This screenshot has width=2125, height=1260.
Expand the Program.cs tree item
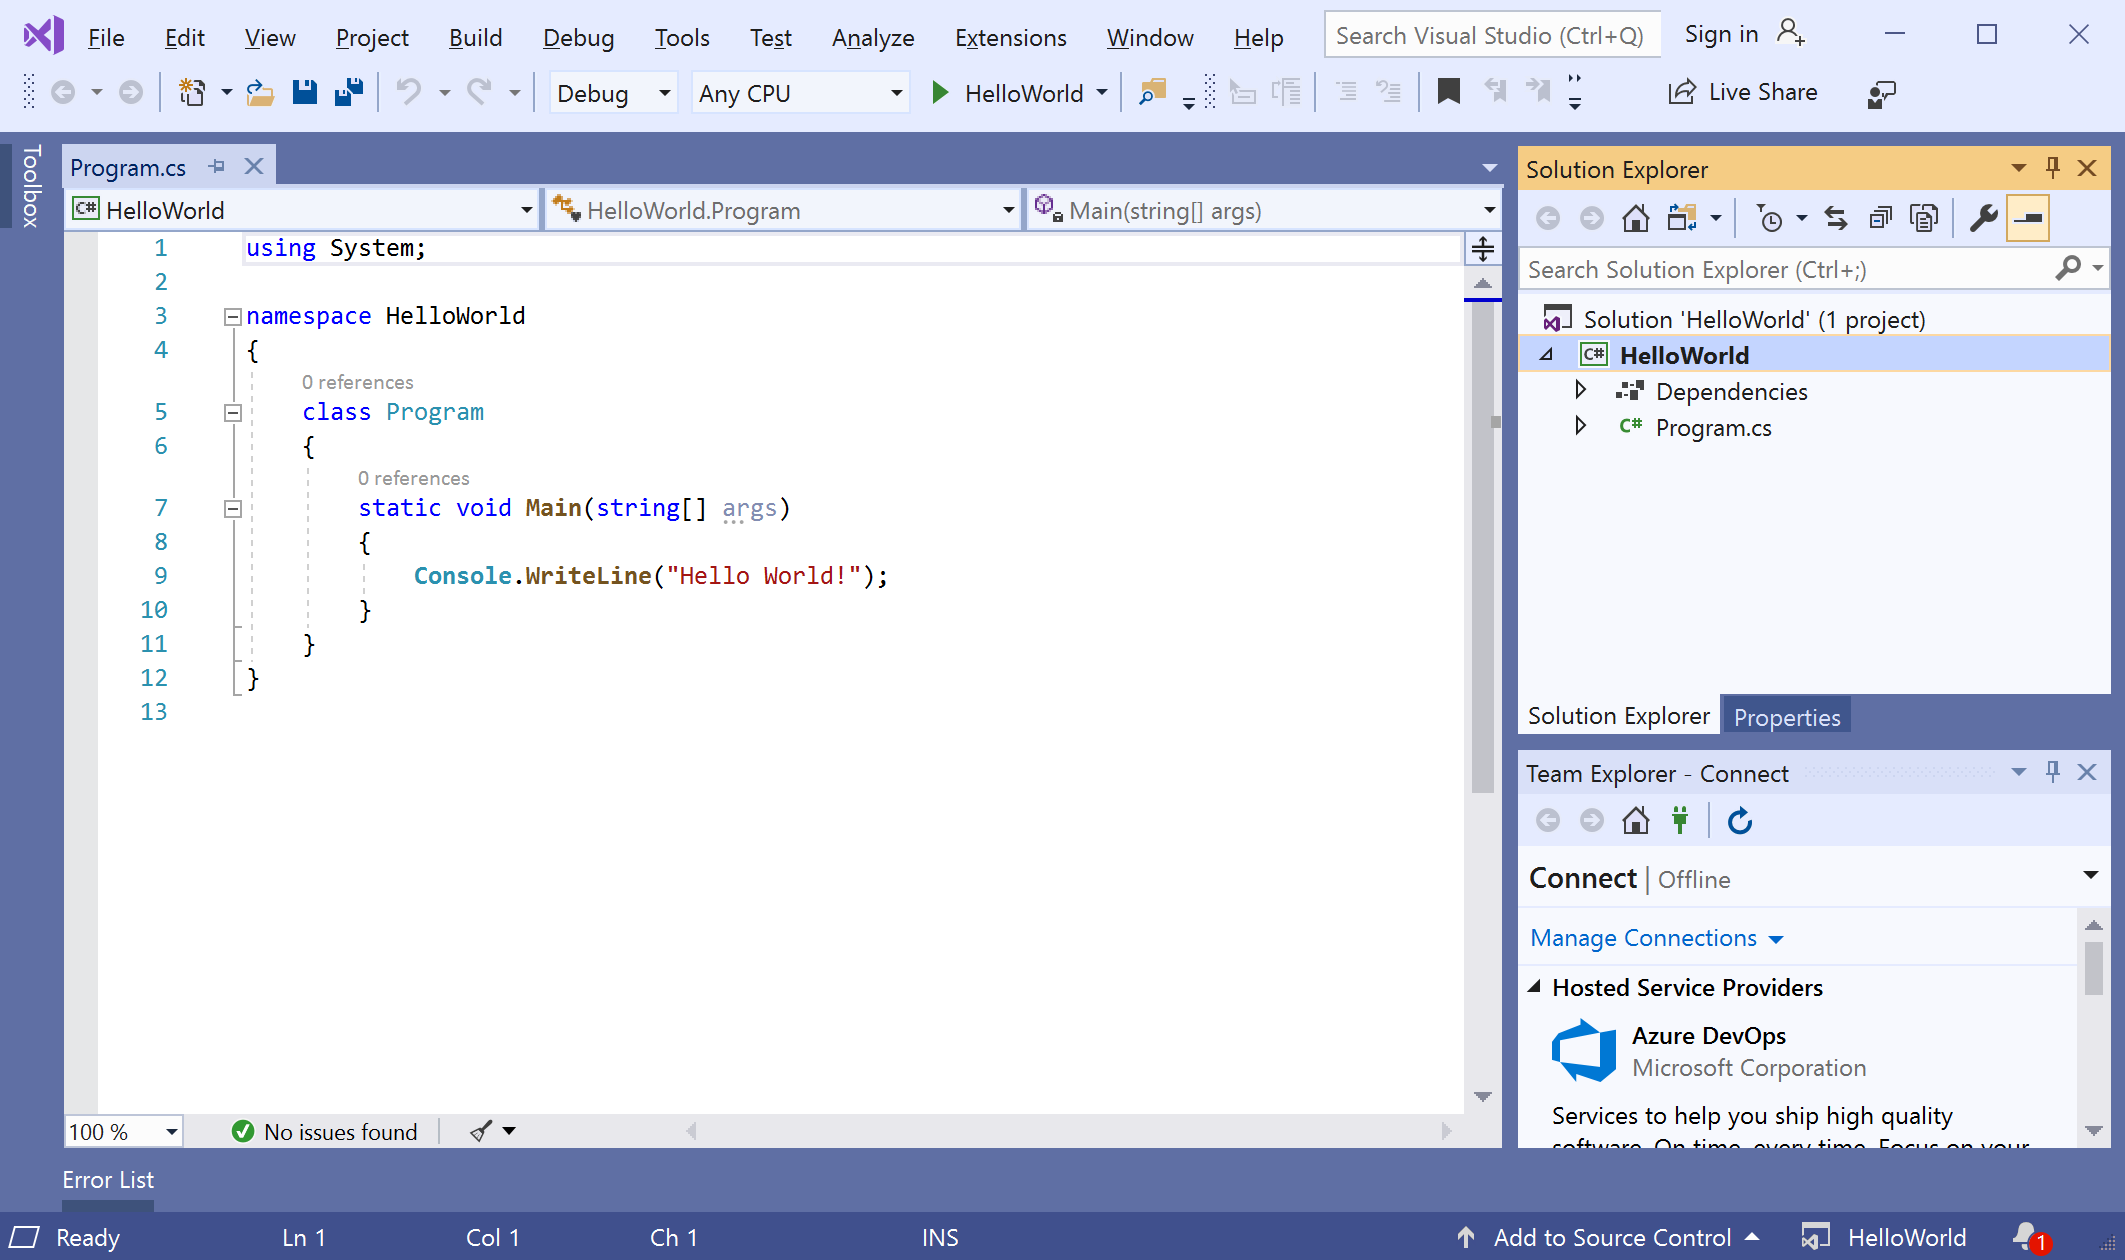point(1582,426)
